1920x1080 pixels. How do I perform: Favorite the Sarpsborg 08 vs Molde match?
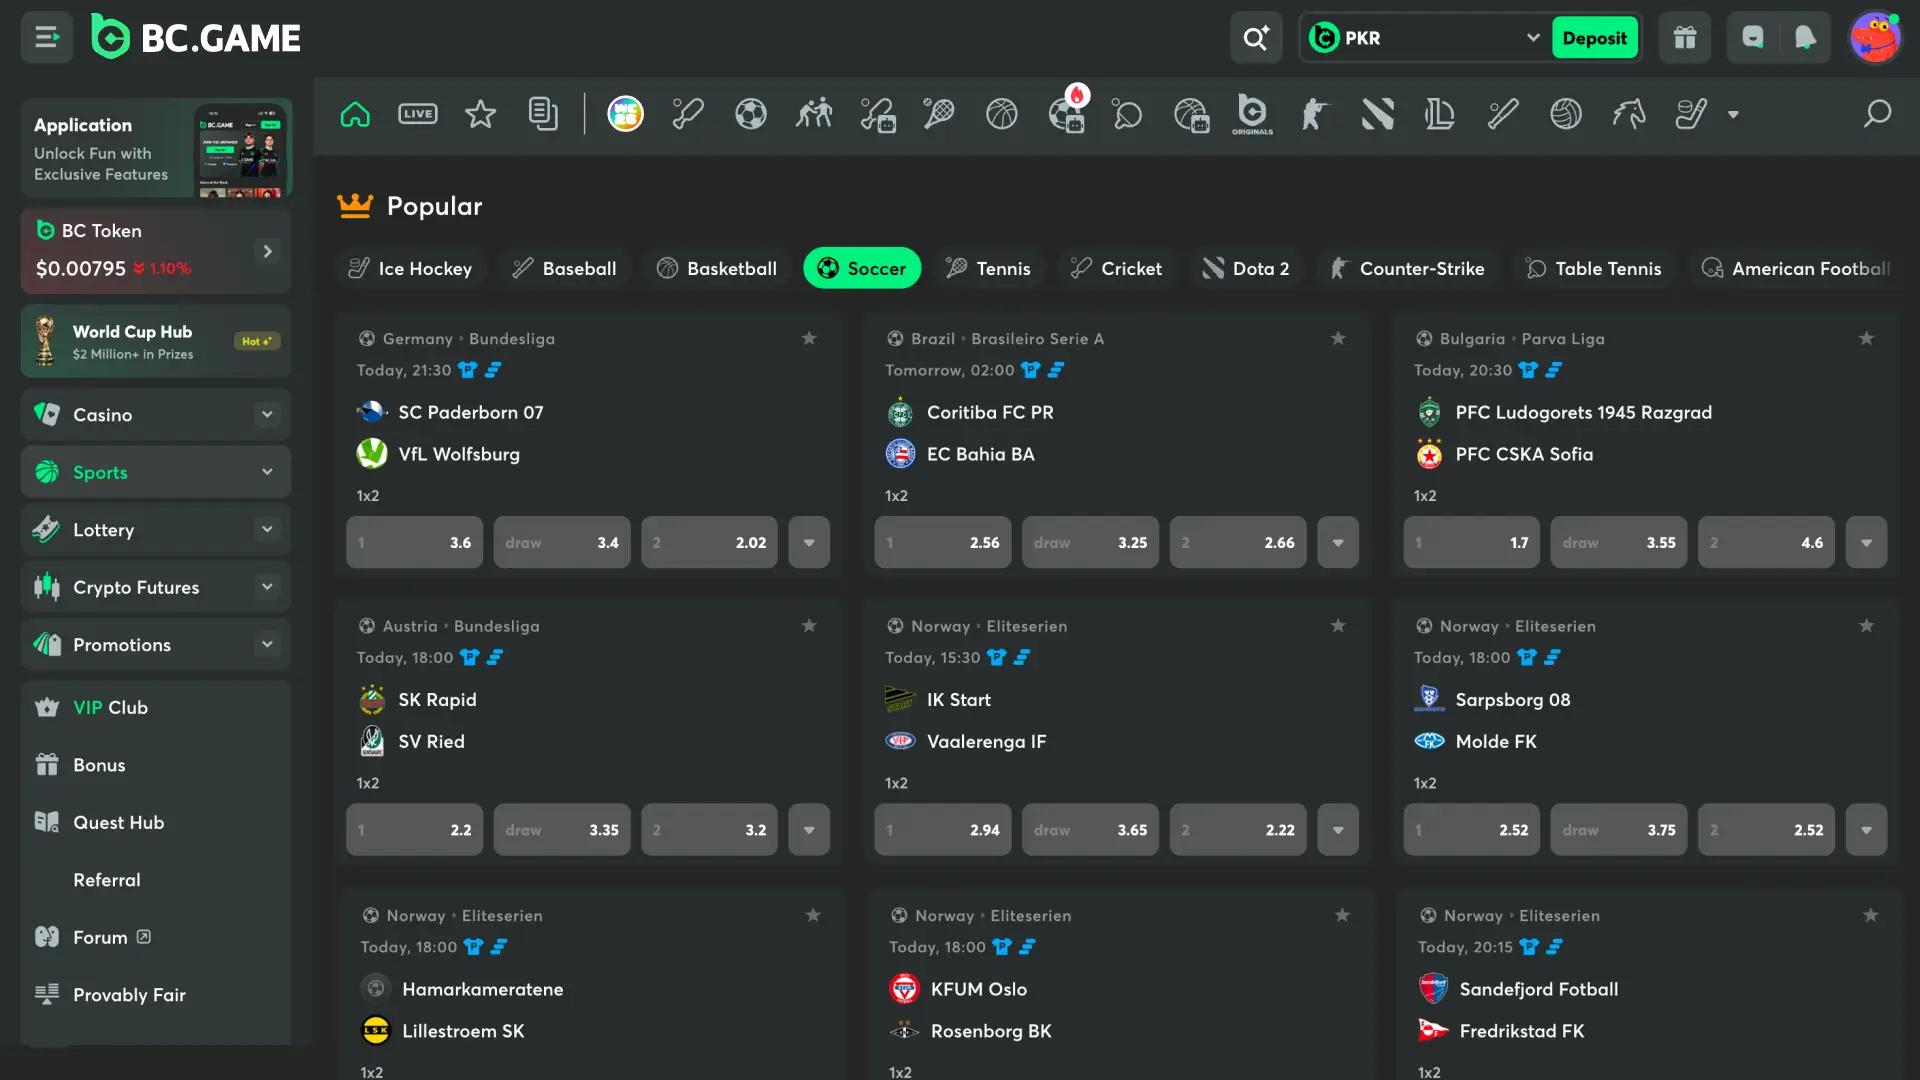tap(1866, 625)
